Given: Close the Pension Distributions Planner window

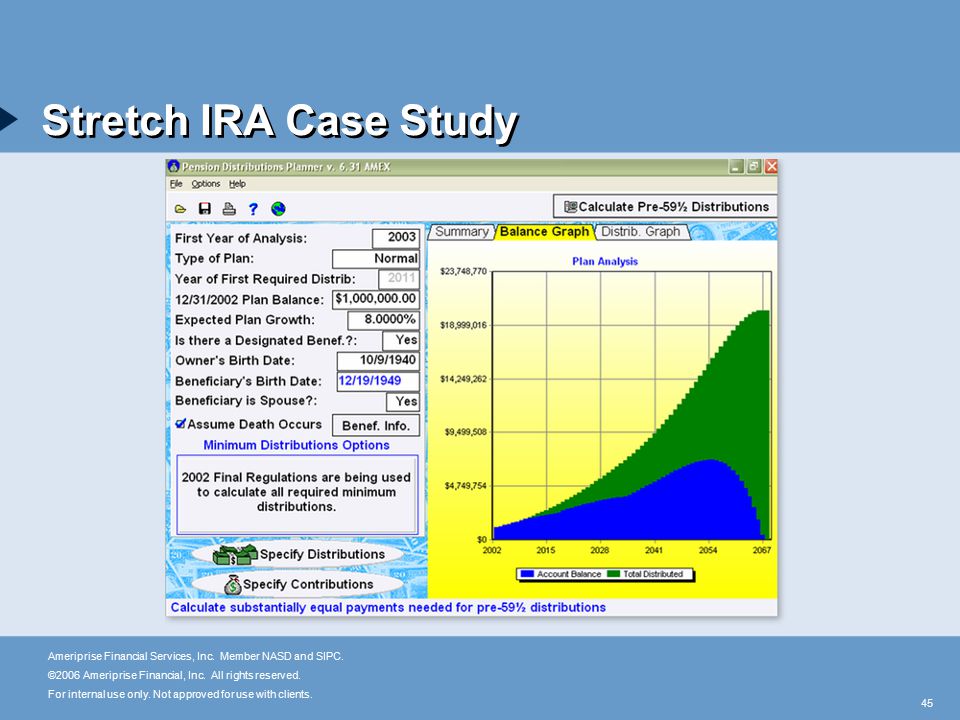Looking at the screenshot, I should click(771, 167).
